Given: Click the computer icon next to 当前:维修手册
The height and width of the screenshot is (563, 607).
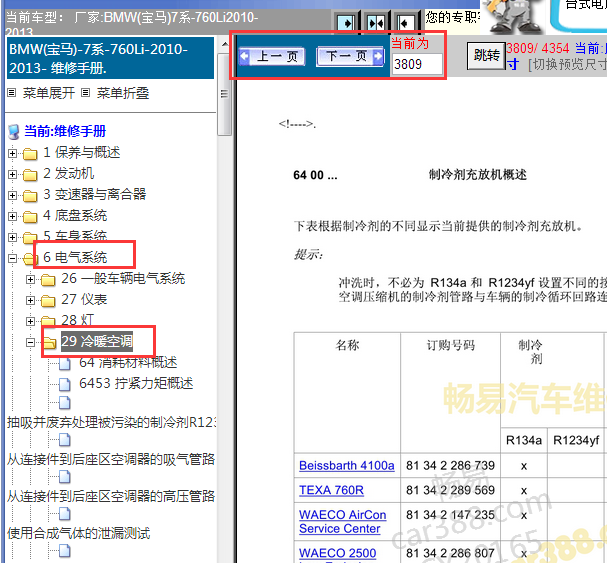Looking at the screenshot, I should pos(14,132).
